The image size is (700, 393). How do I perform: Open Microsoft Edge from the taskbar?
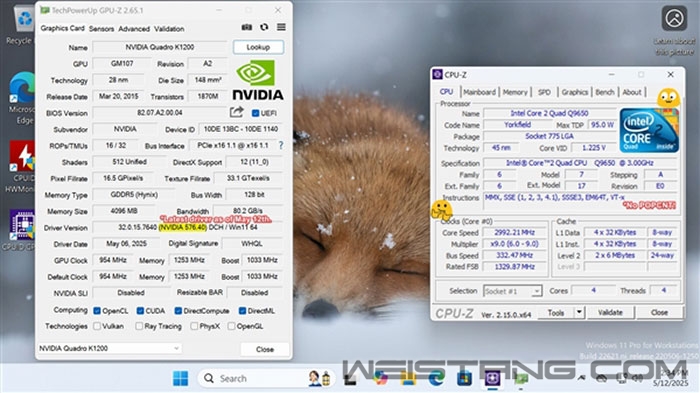(437, 379)
